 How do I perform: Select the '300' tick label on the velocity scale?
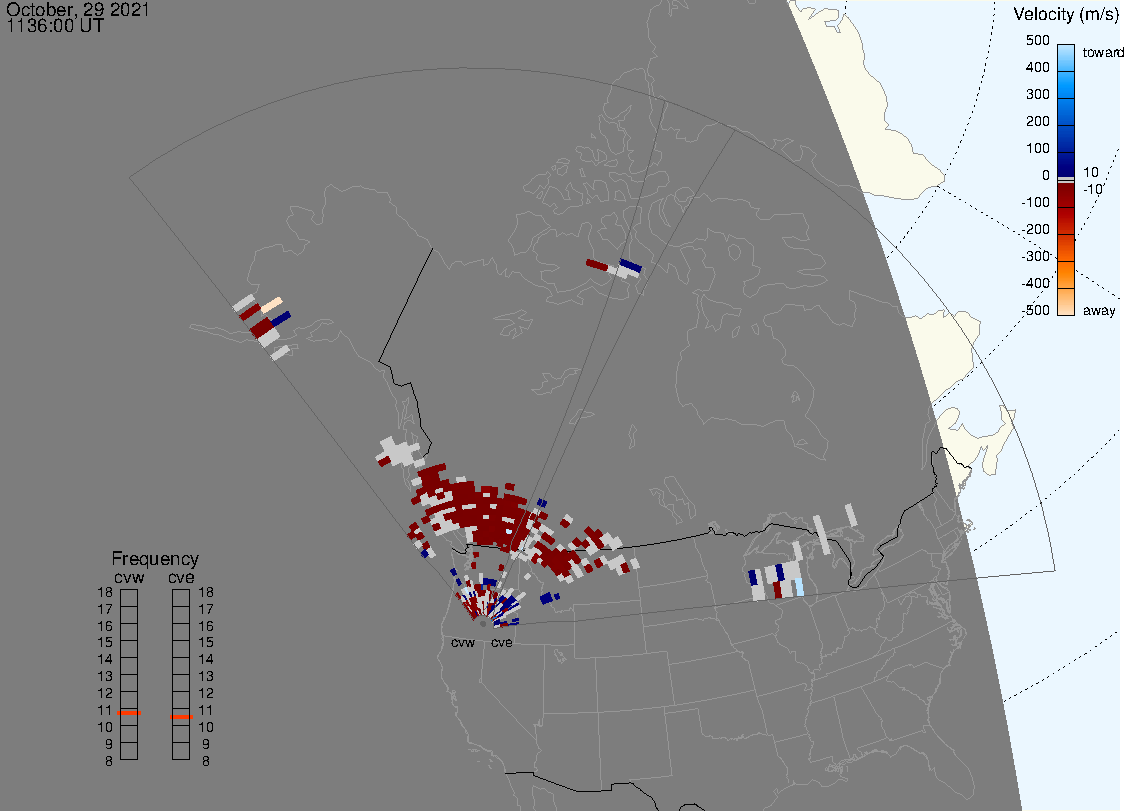pyautogui.click(x=1037, y=95)
